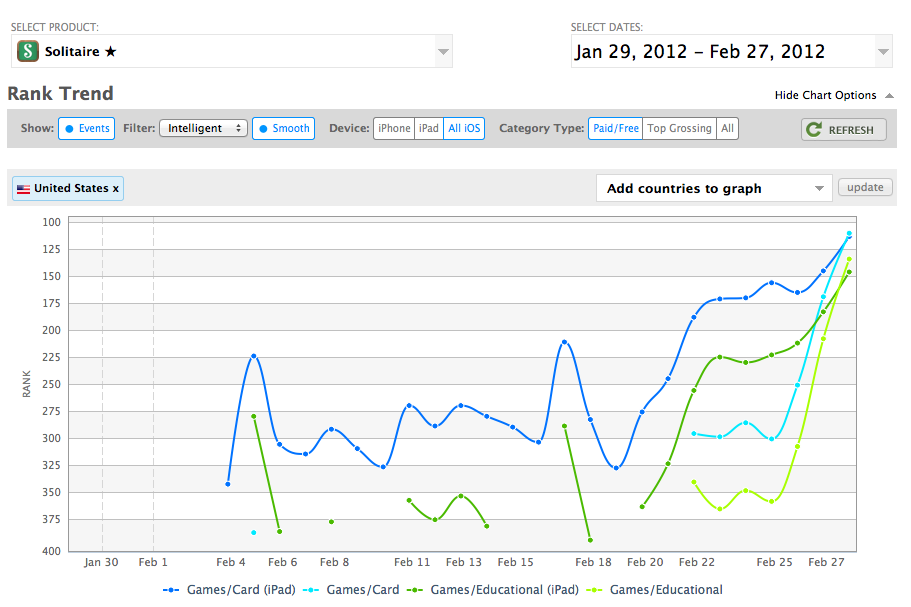The width and height of the screenshot is (911, 607).
Task: Select the Top Grossing category type
Action: [x=679, y=128]
